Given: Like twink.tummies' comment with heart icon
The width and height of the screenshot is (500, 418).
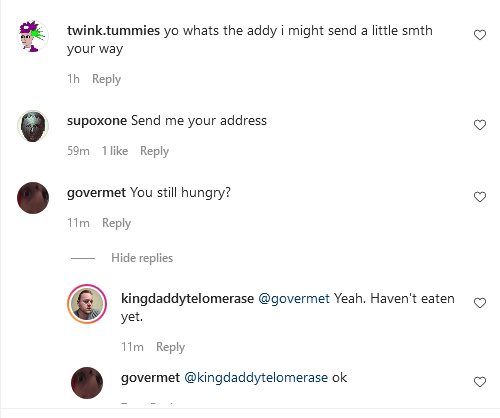Looking at the screenshot, I should click(x=480, y=35).
